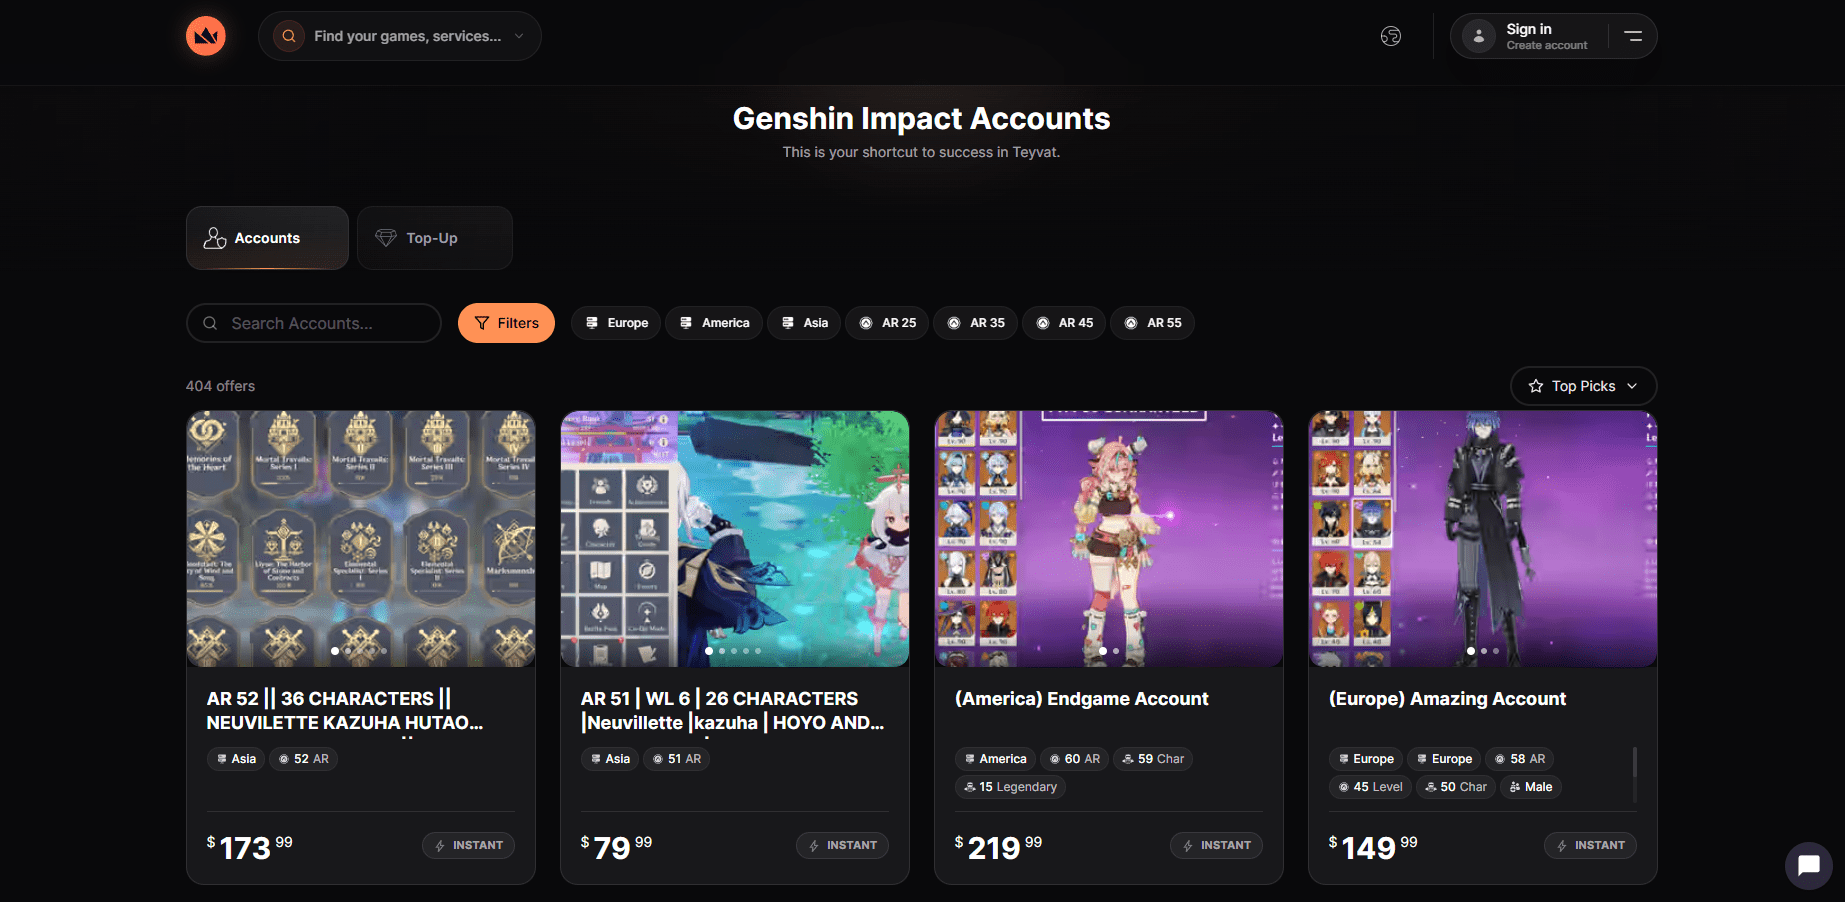Click the Create account link
Viewport: 1845px width, 902px height.
coord(1546,46)
